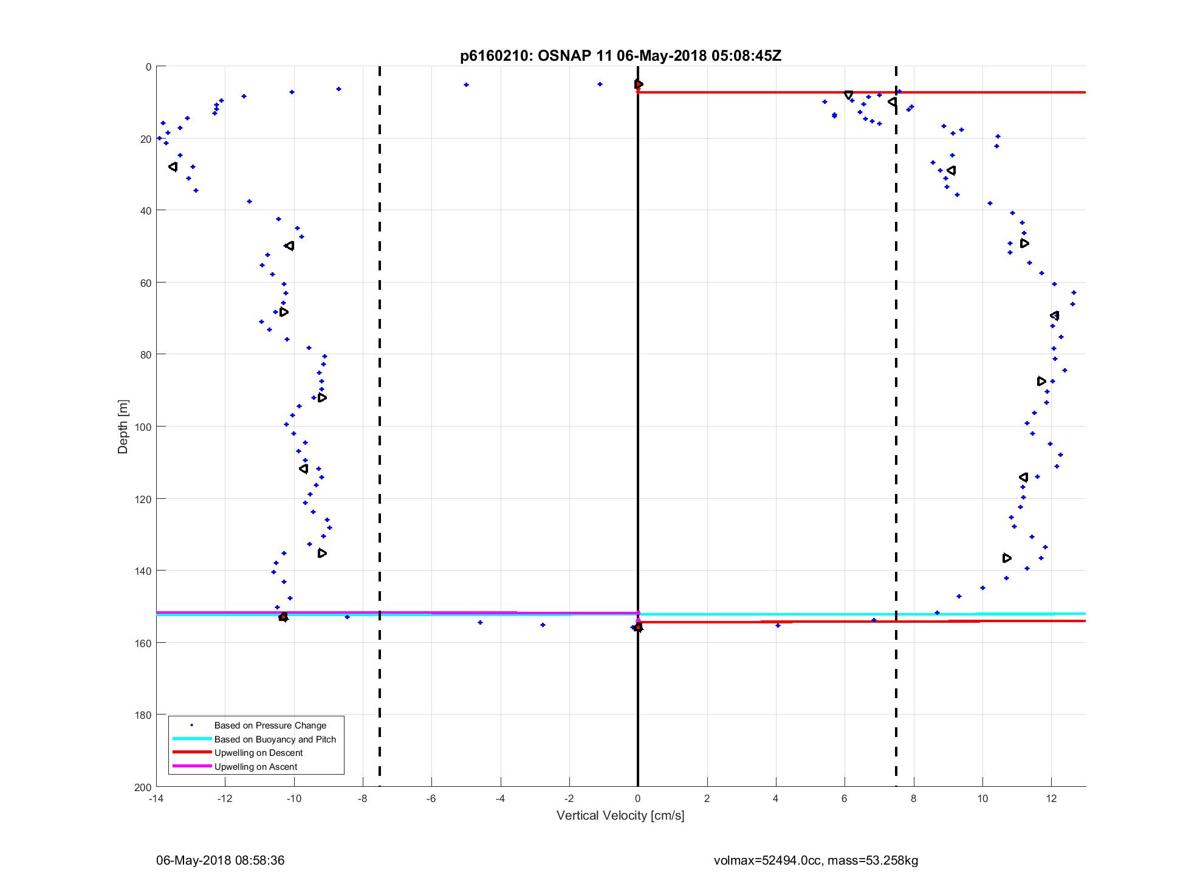Viewport: 1200px width, 885px height.
Task: Click triangle marker near -13.5 cm/s at 28 m
Action: (173, 167)
